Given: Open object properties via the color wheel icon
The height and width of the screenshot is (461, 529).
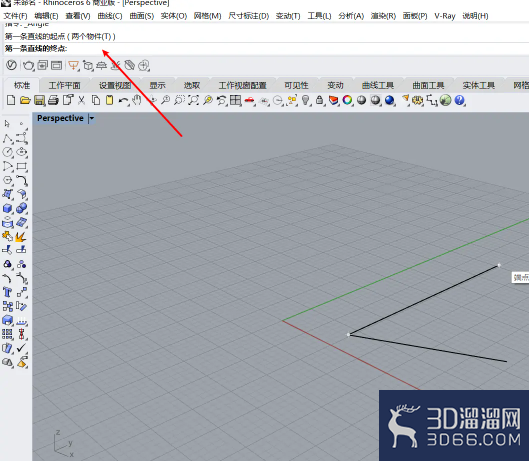Looking at the screenshot, I should [x=347, y=100].
